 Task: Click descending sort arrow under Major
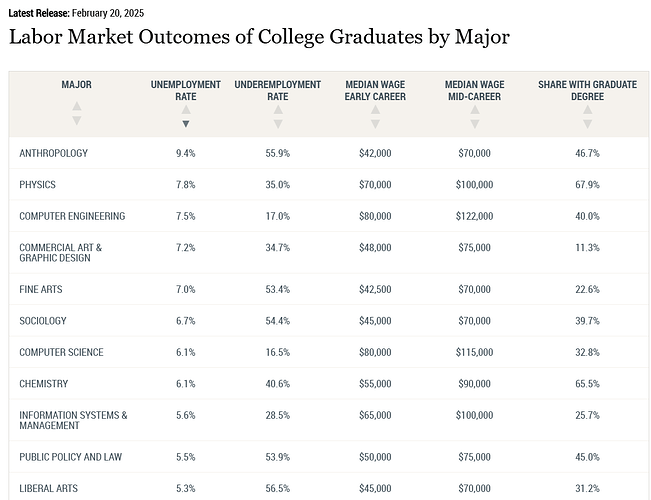click(x=76, y=121)
